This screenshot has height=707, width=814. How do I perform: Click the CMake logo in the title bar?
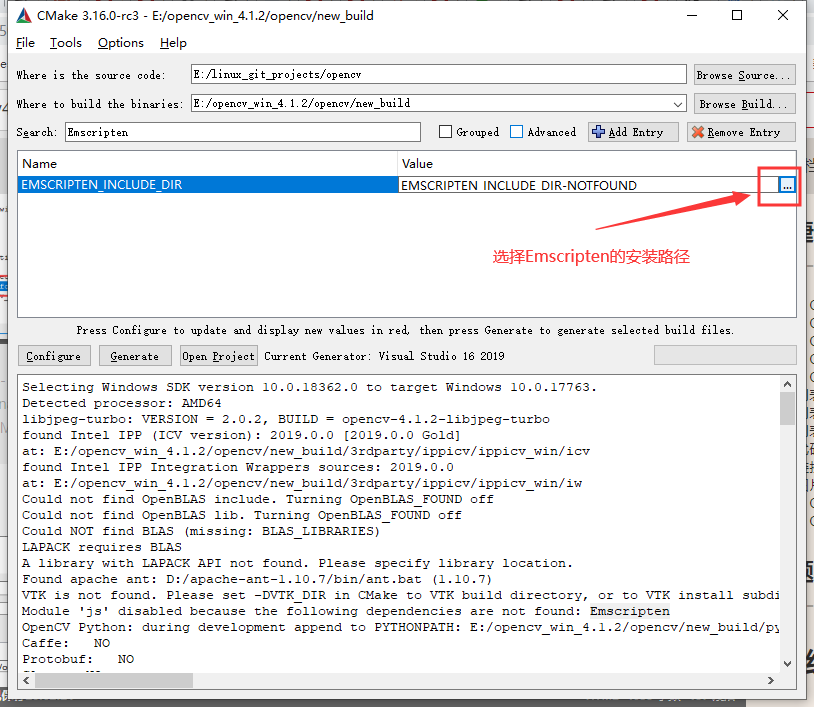[22, 14]
